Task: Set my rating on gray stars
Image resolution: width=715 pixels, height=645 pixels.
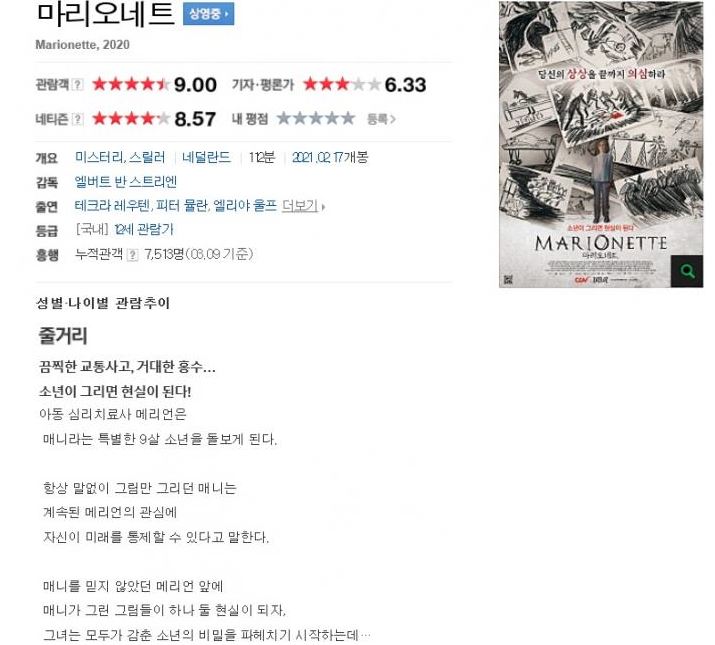Action: tap(316, 119)
